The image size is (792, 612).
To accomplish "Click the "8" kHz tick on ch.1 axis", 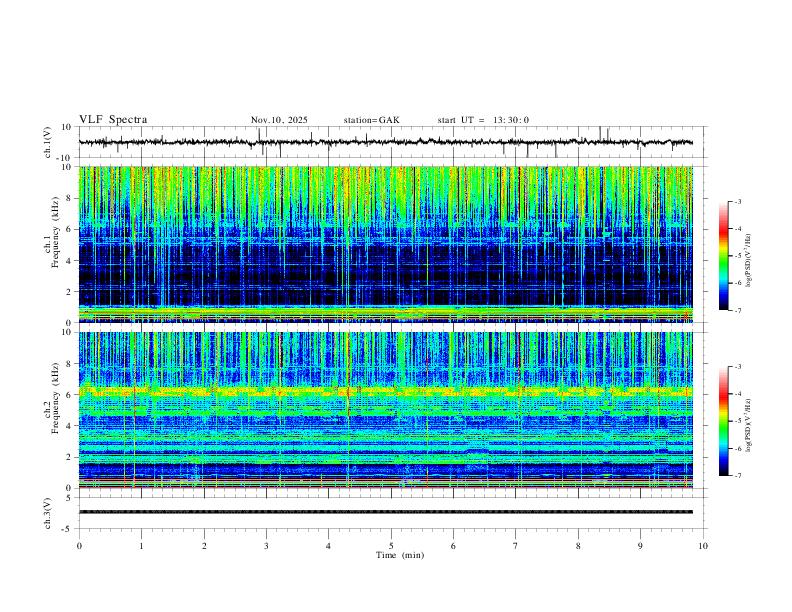I will coord(71,198).
